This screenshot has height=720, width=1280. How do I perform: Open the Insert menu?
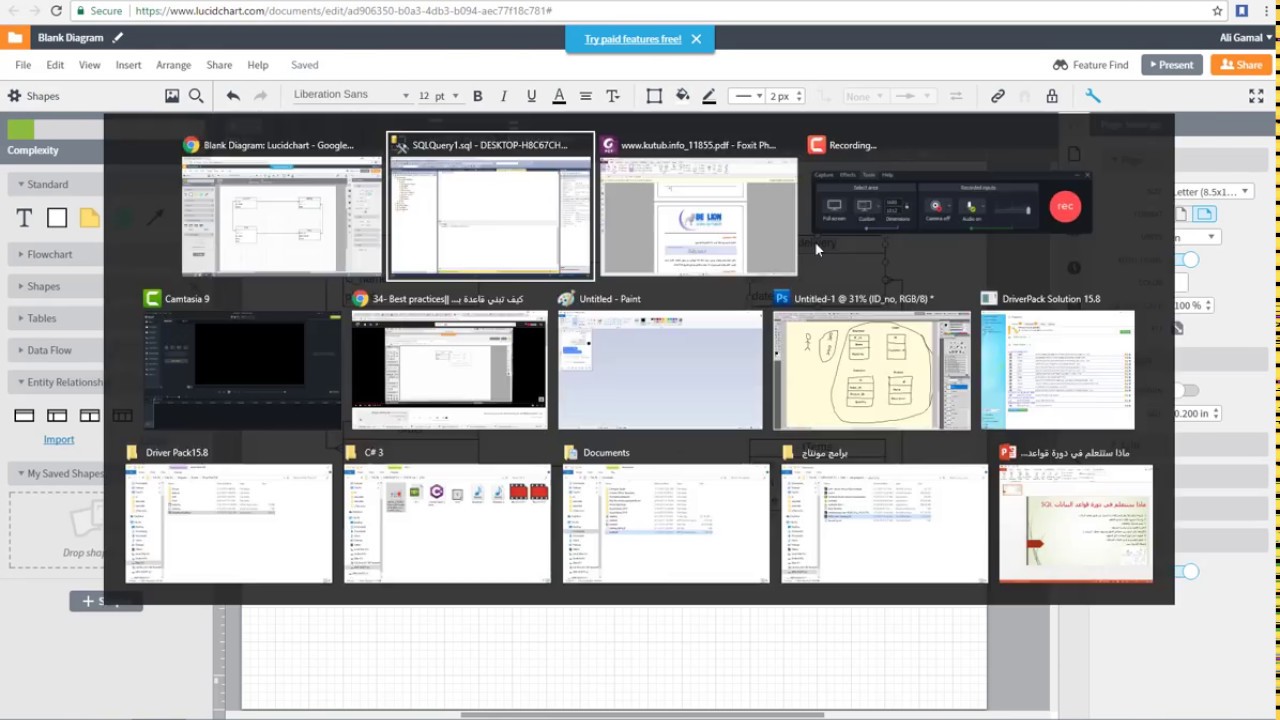click(128, 65)
